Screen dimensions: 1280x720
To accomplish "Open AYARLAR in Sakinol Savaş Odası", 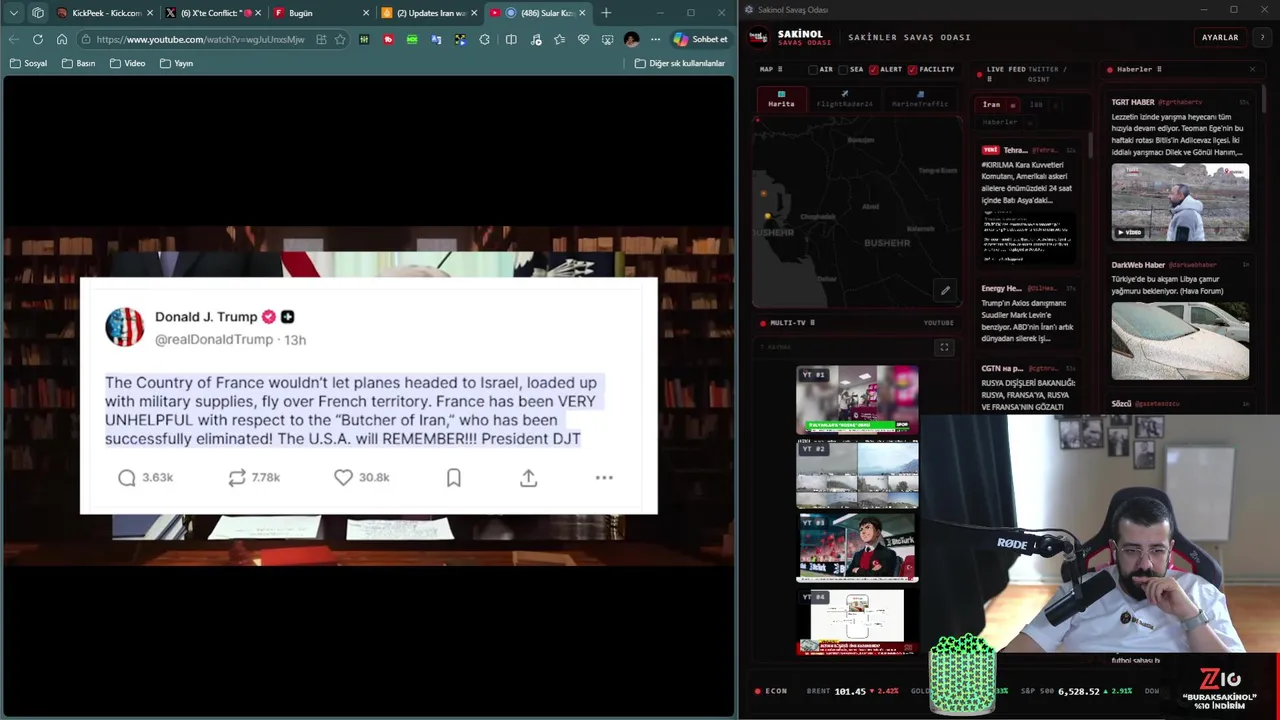I will pos(1220,37).
